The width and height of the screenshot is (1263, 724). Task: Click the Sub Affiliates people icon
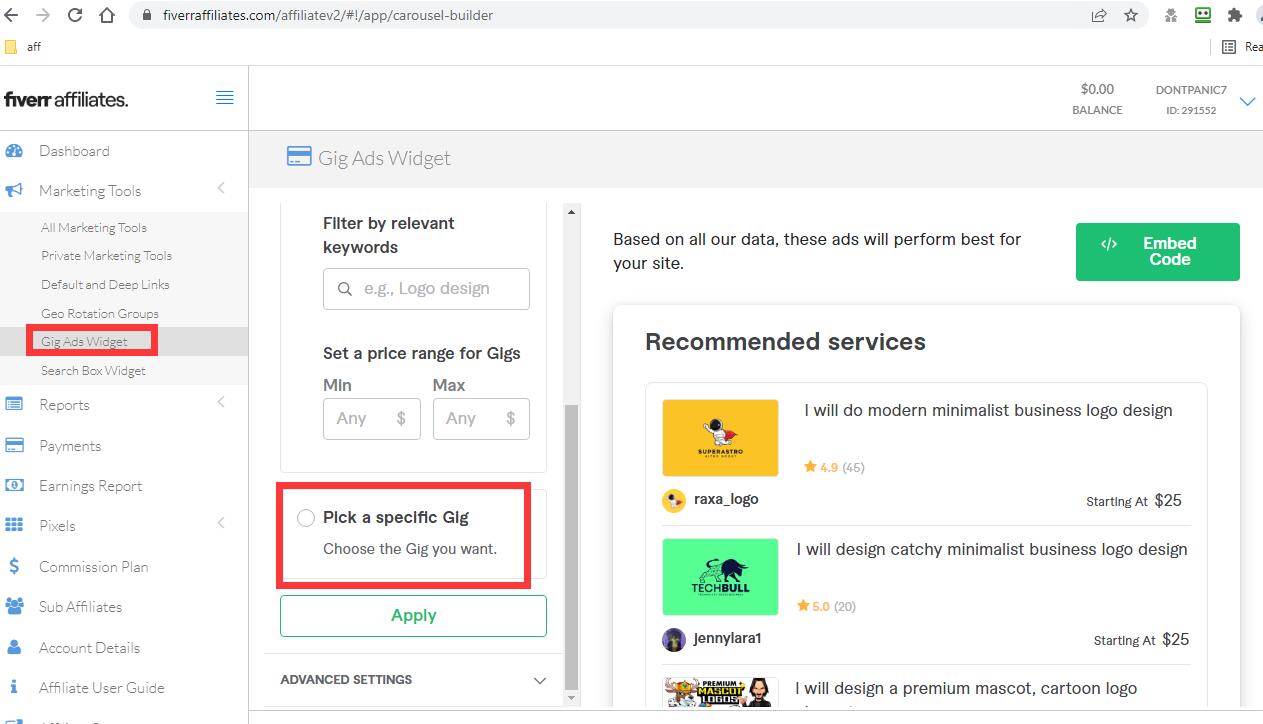tap(14, 606)
